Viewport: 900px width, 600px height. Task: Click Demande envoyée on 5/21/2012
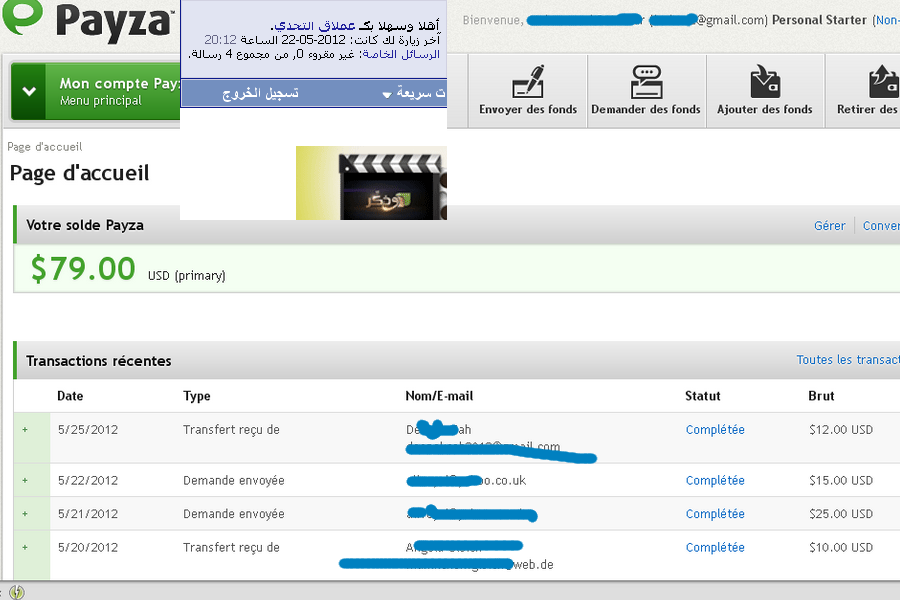[234, 514]
